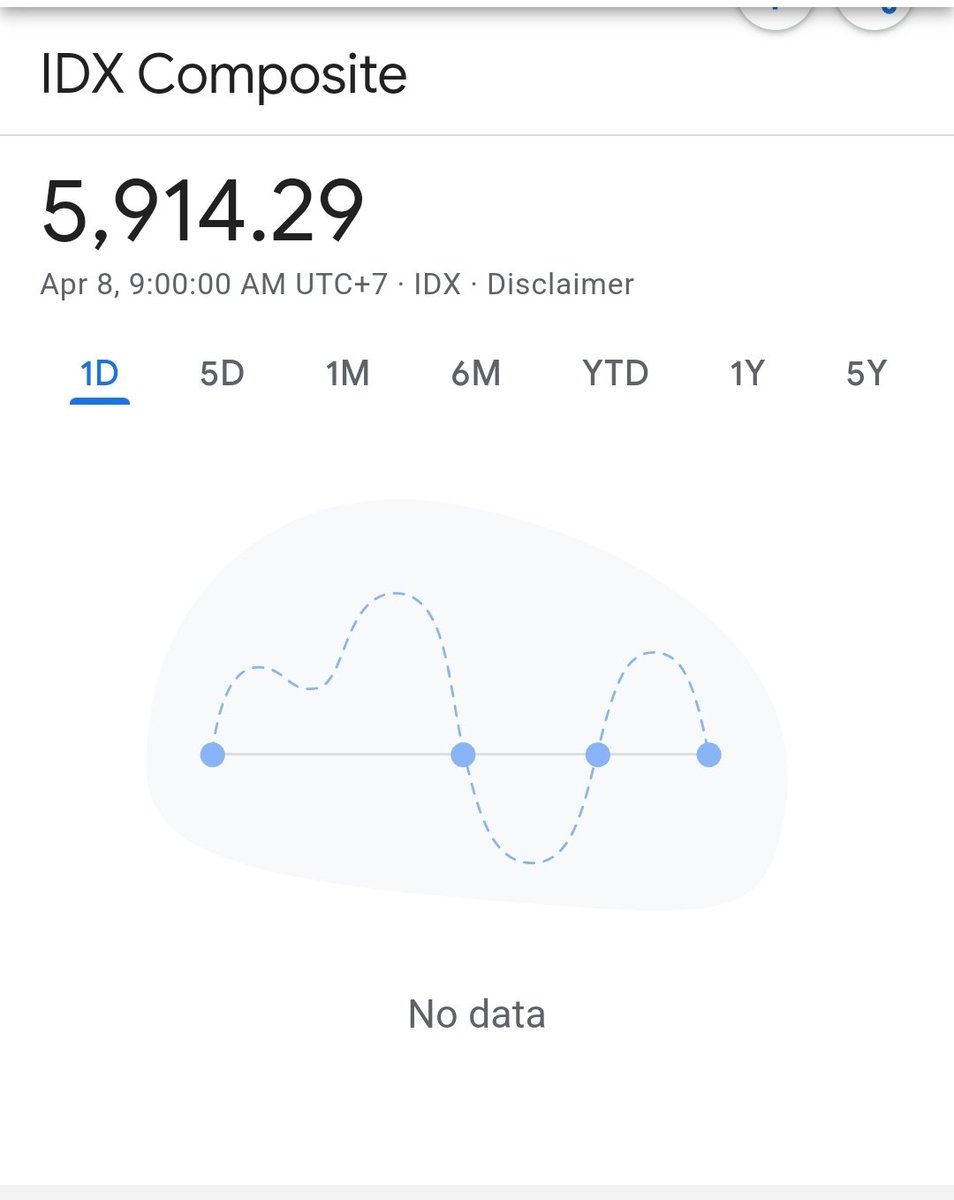The width and height of the screenshot is (954, 1200).
Task: Switch to the 5D time range tab
Action: click(222, 373)
